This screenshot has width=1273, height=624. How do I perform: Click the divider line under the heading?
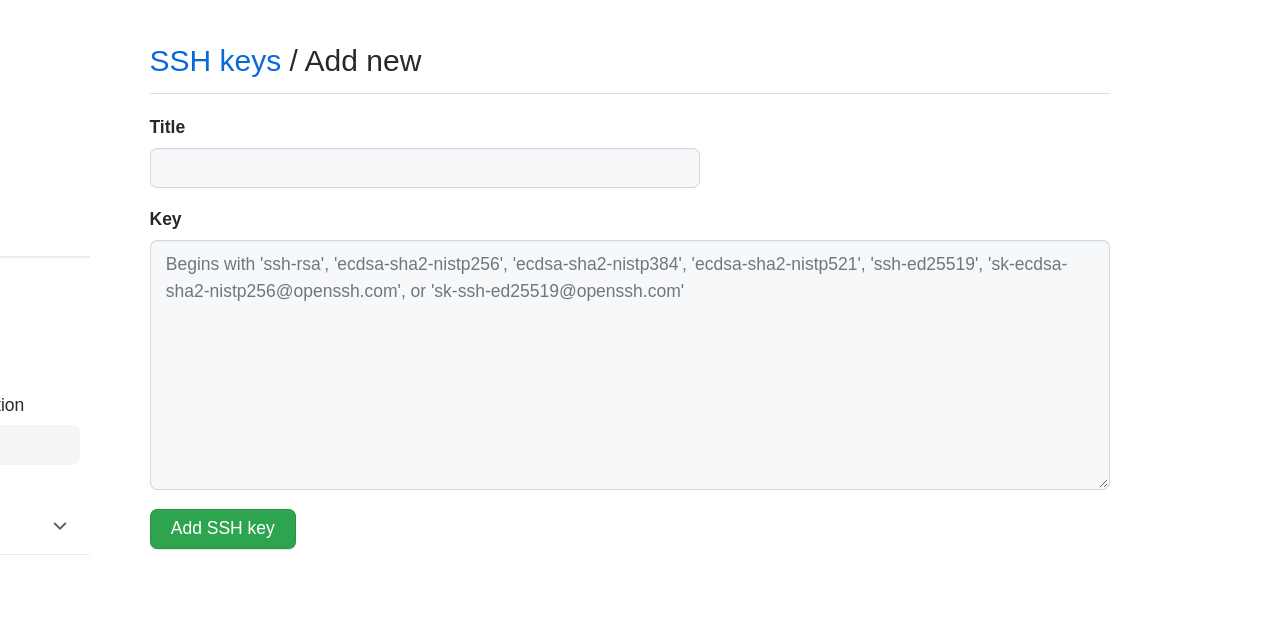[629, 94]
